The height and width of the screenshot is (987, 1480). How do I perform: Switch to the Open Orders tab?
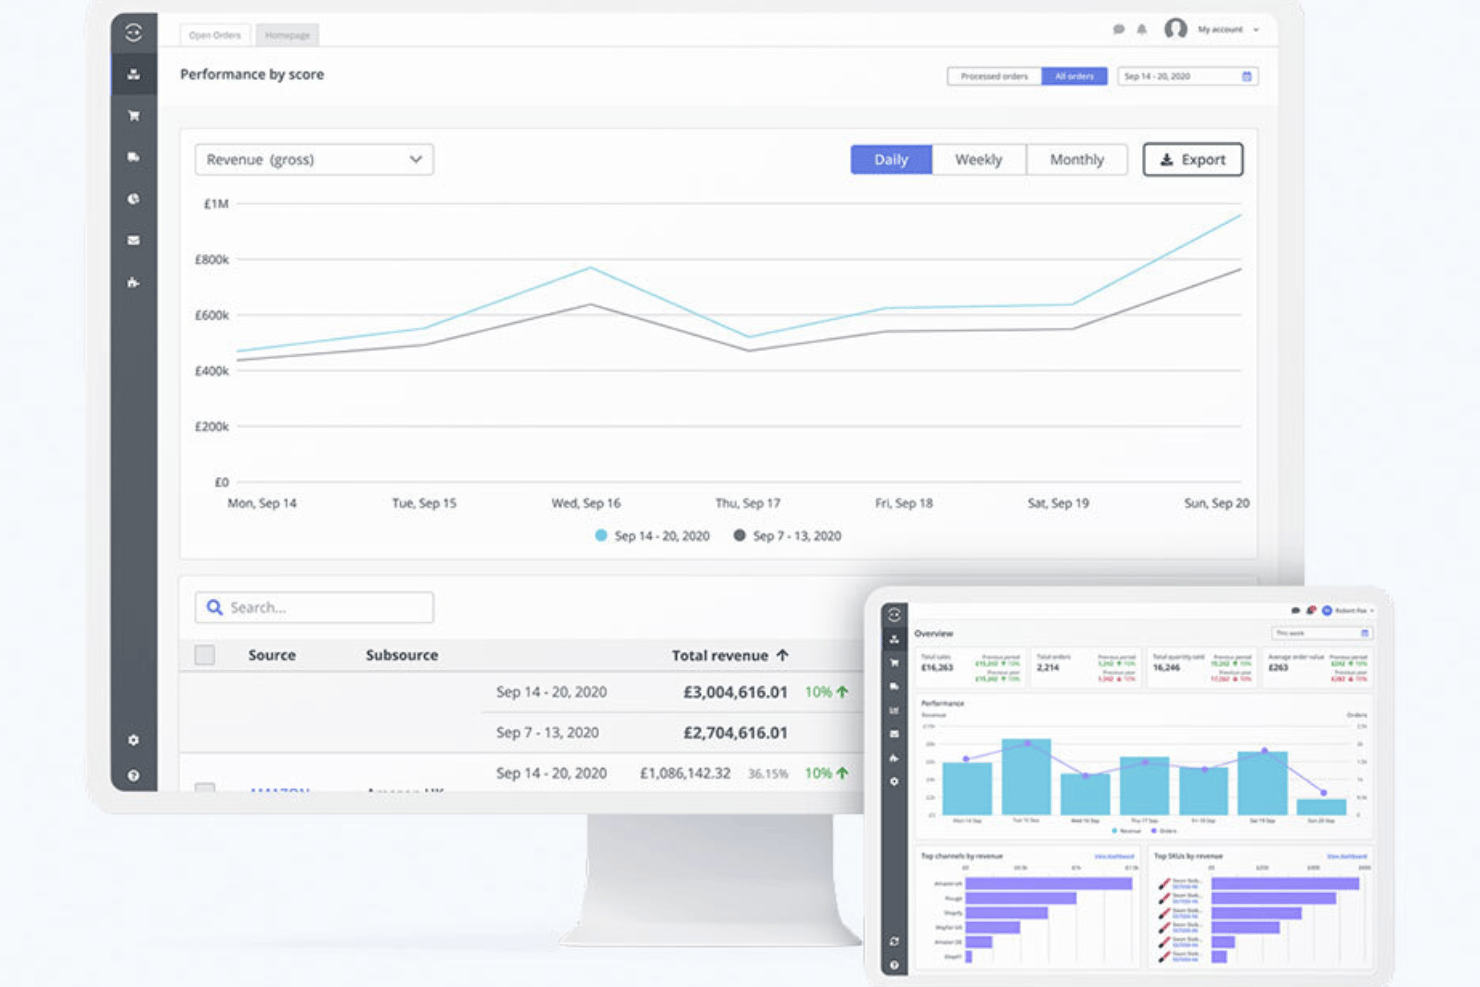tap(215, 35)
